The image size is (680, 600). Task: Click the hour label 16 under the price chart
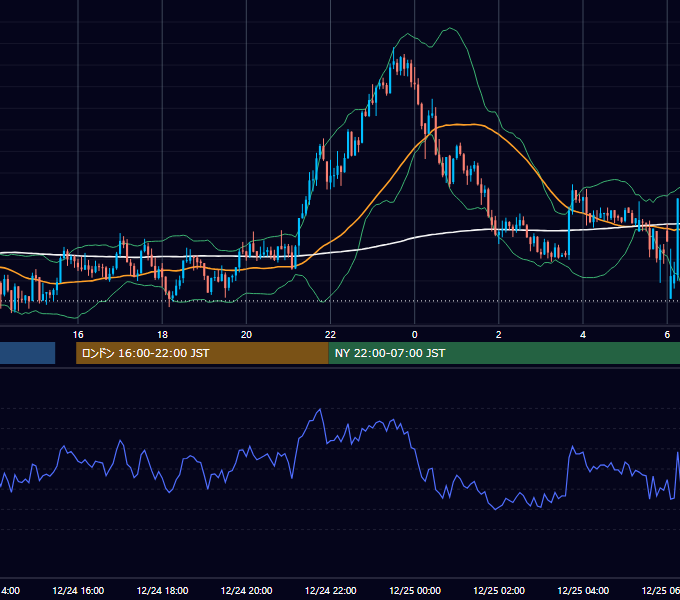[78, 335]
